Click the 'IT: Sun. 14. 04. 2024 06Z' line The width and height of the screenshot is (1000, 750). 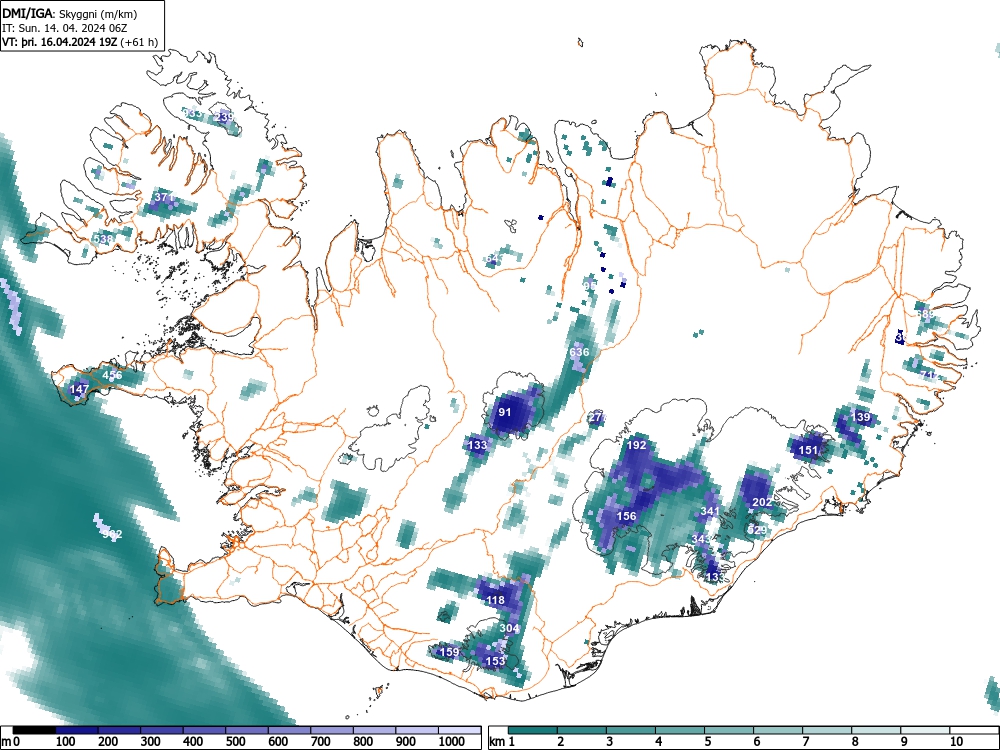coord(64,28)
